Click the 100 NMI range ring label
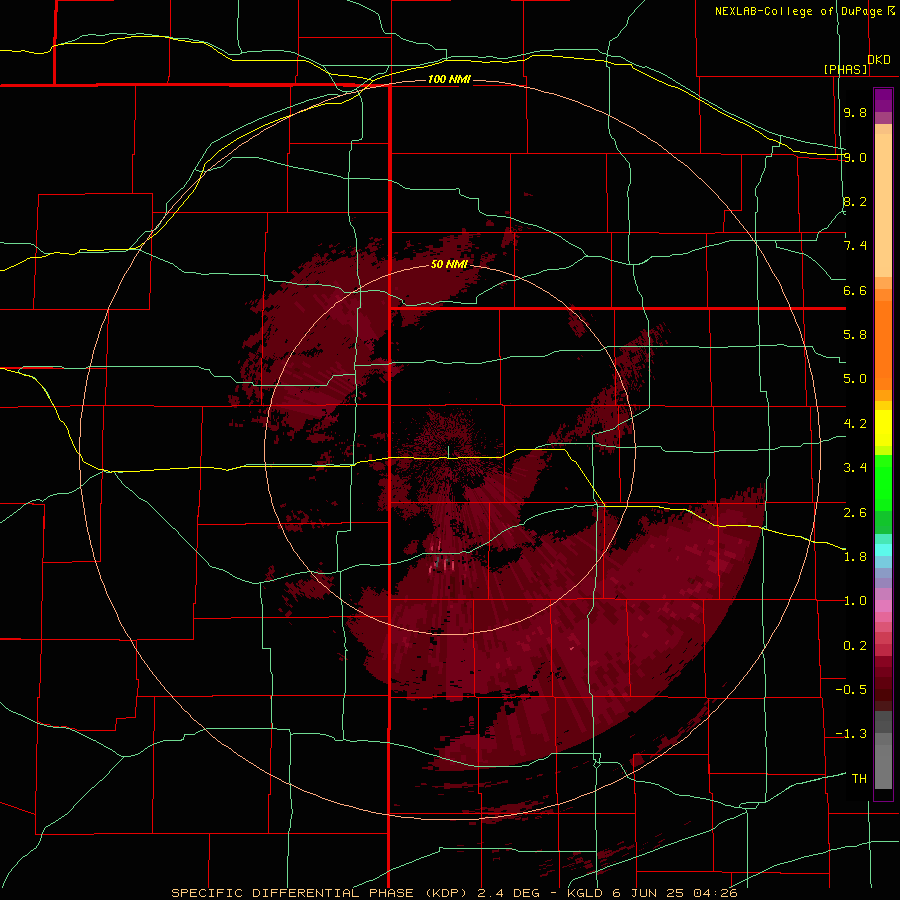Image resolution: width=900 pixels, height=900 pixels. pos(449,79)
